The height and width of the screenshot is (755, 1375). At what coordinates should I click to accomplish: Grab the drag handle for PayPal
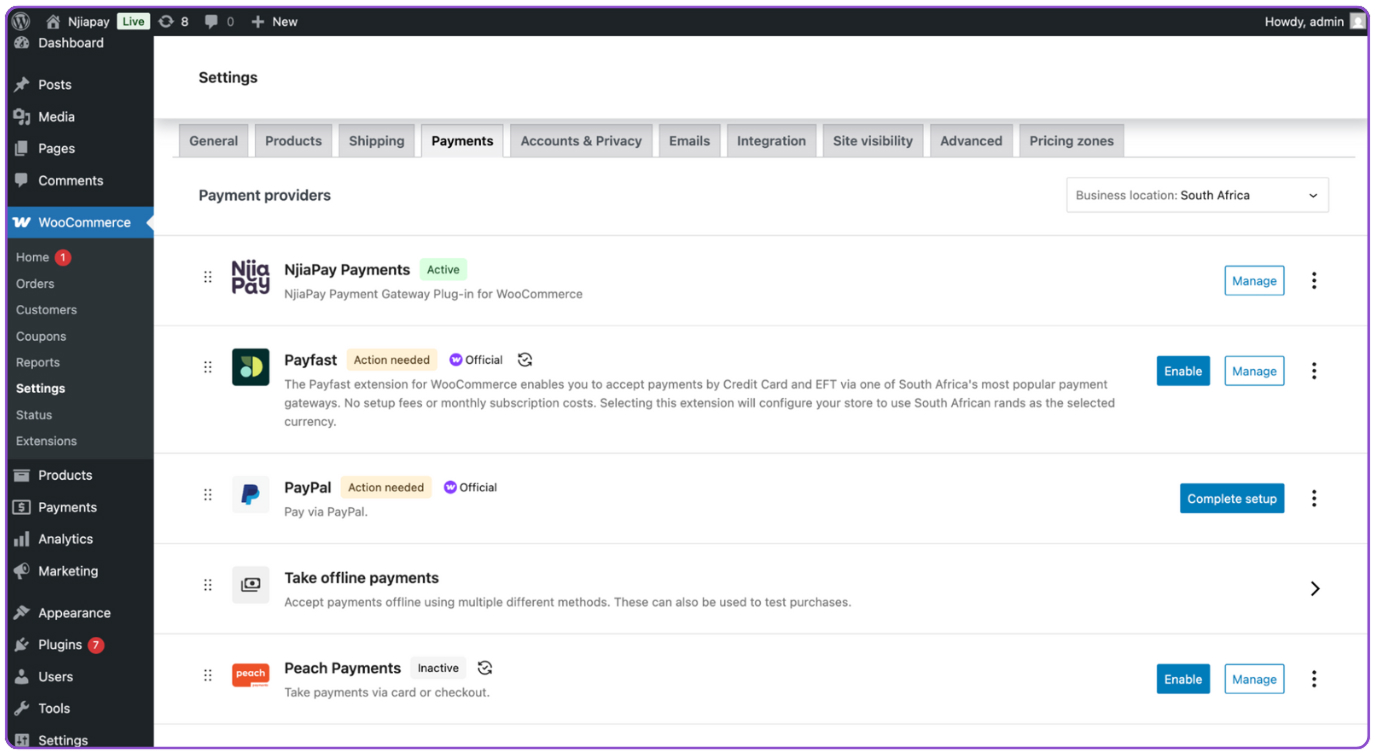(x=208, y=494)
